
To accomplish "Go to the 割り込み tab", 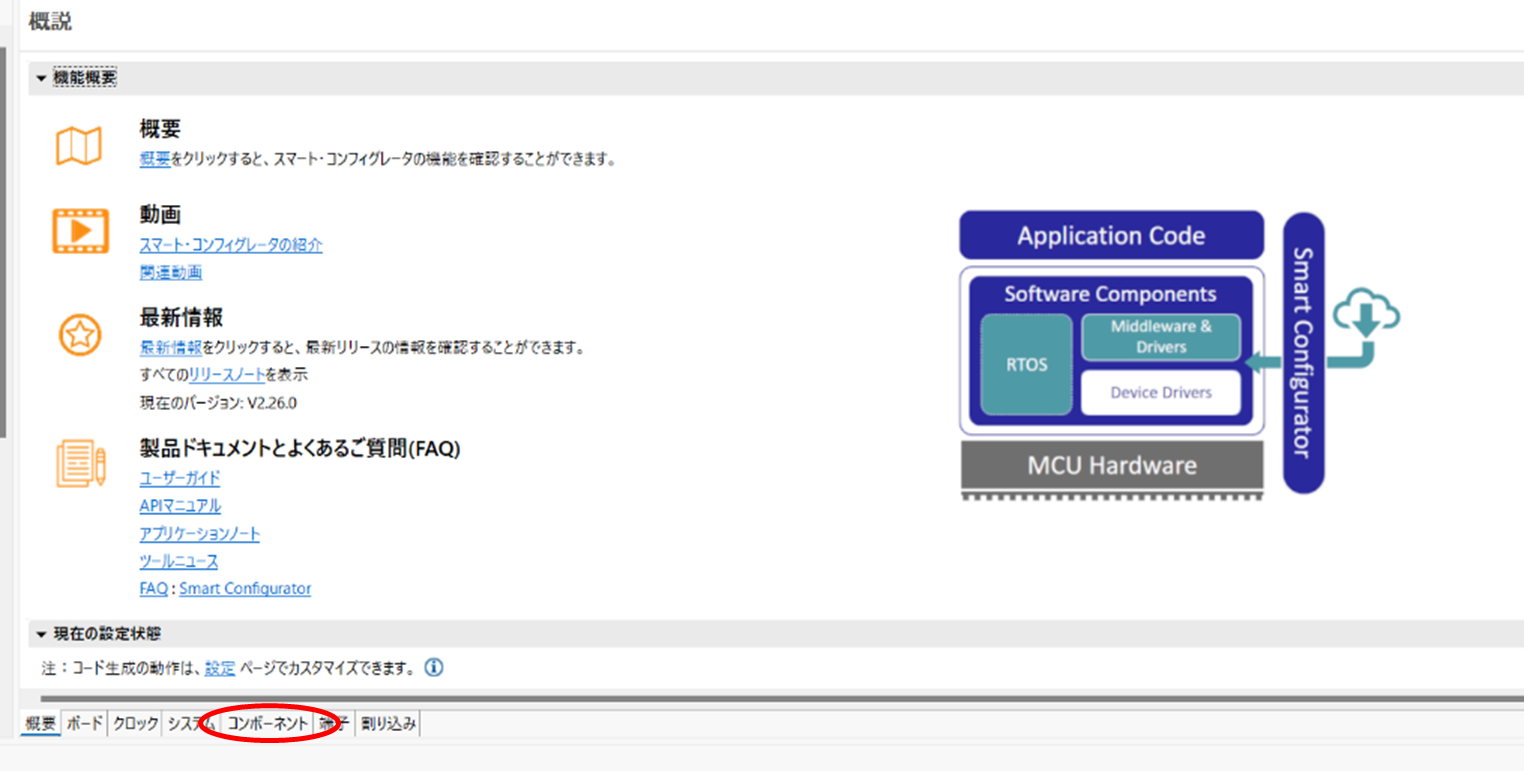I will [x=388, y=724].
